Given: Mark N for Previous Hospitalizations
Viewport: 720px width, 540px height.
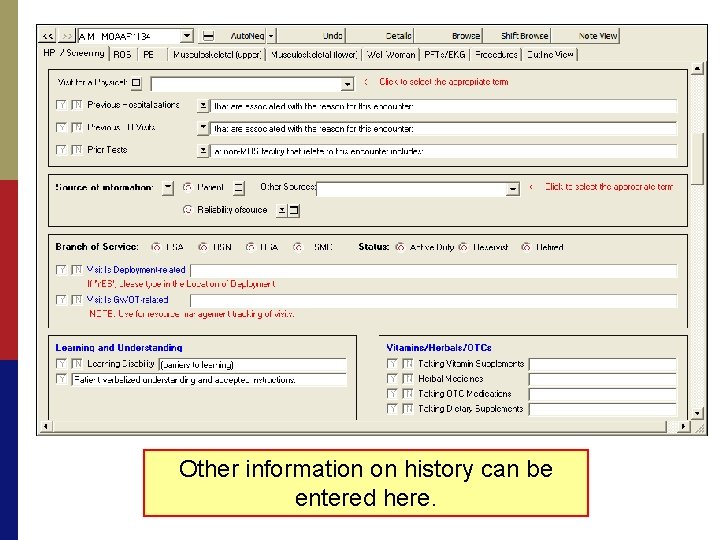Looking at the screenshot, I should [77, 105].
